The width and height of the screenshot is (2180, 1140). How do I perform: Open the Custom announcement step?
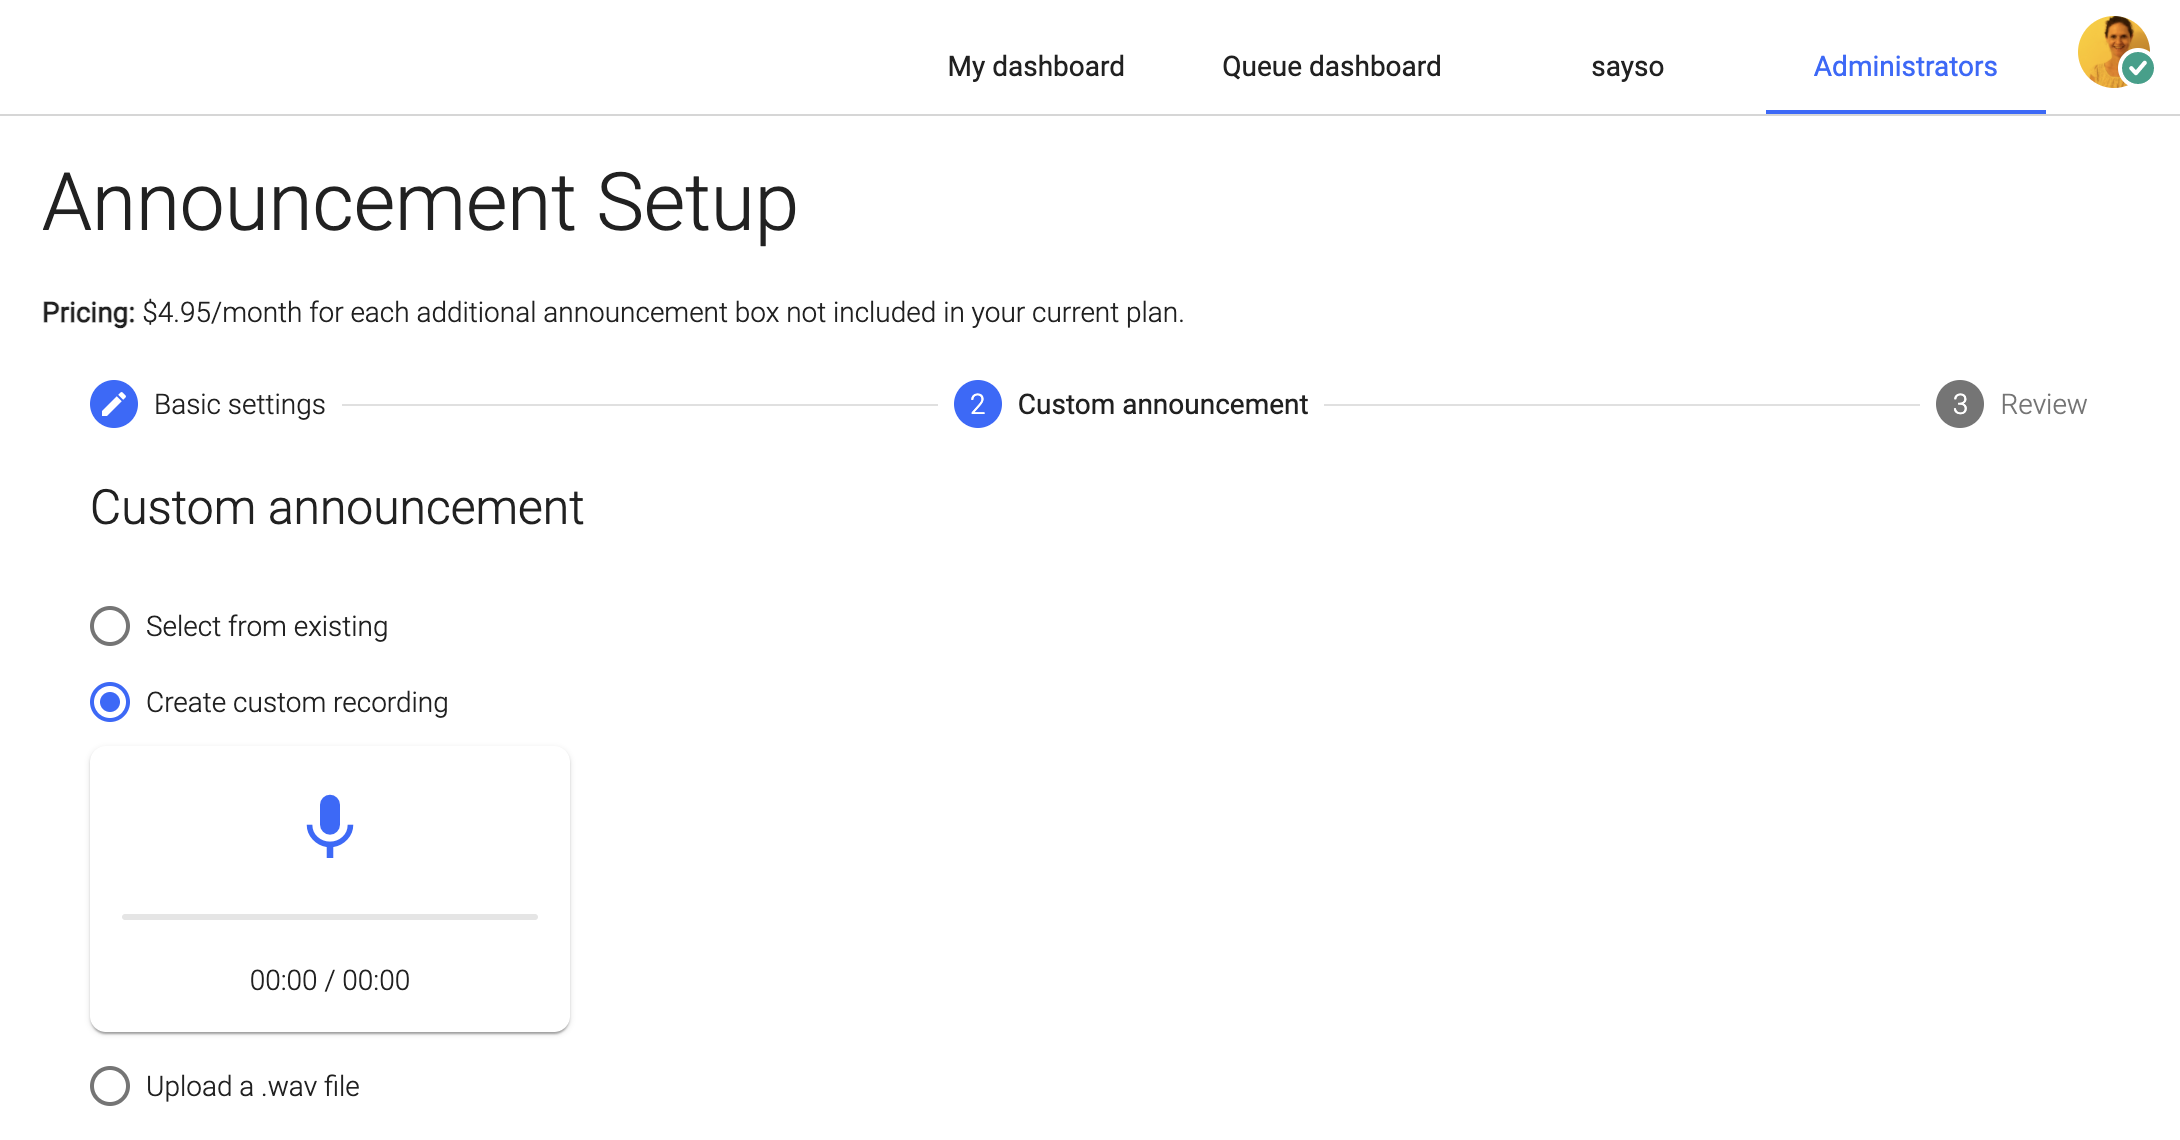[x=1162, y=404]
